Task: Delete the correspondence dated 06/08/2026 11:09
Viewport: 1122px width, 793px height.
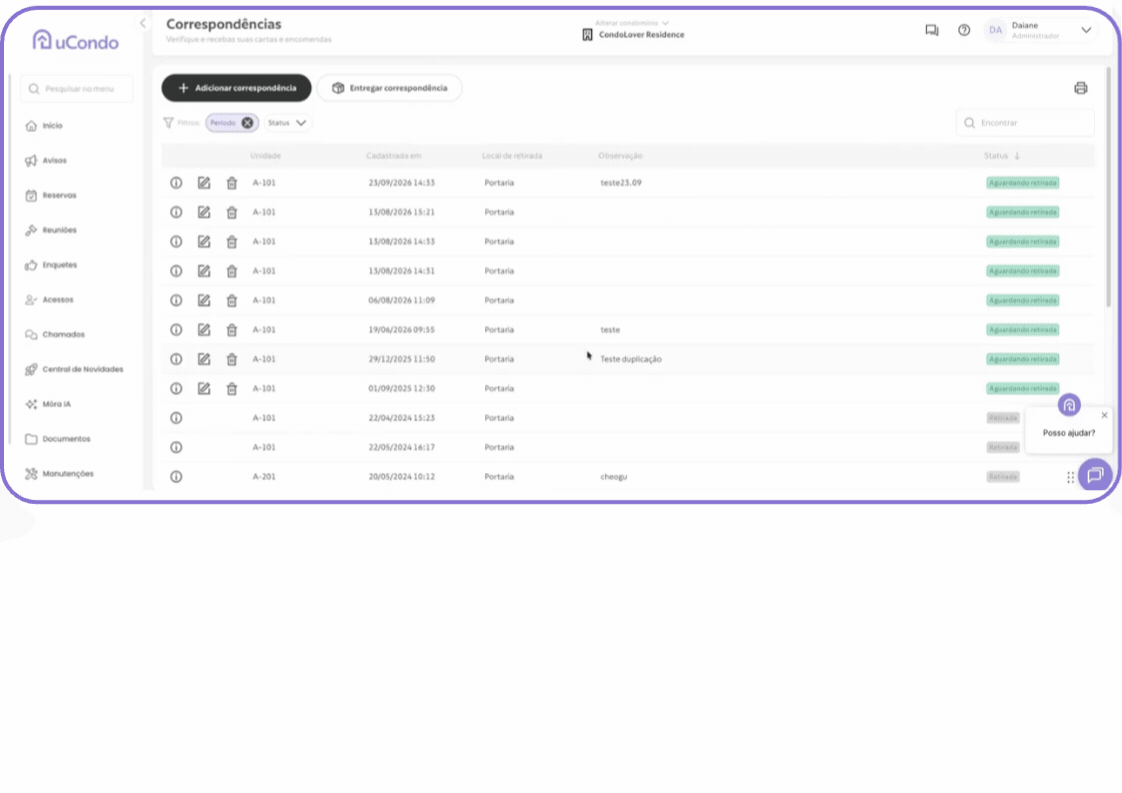Action: pyautogui.click(x=232, y=301)
